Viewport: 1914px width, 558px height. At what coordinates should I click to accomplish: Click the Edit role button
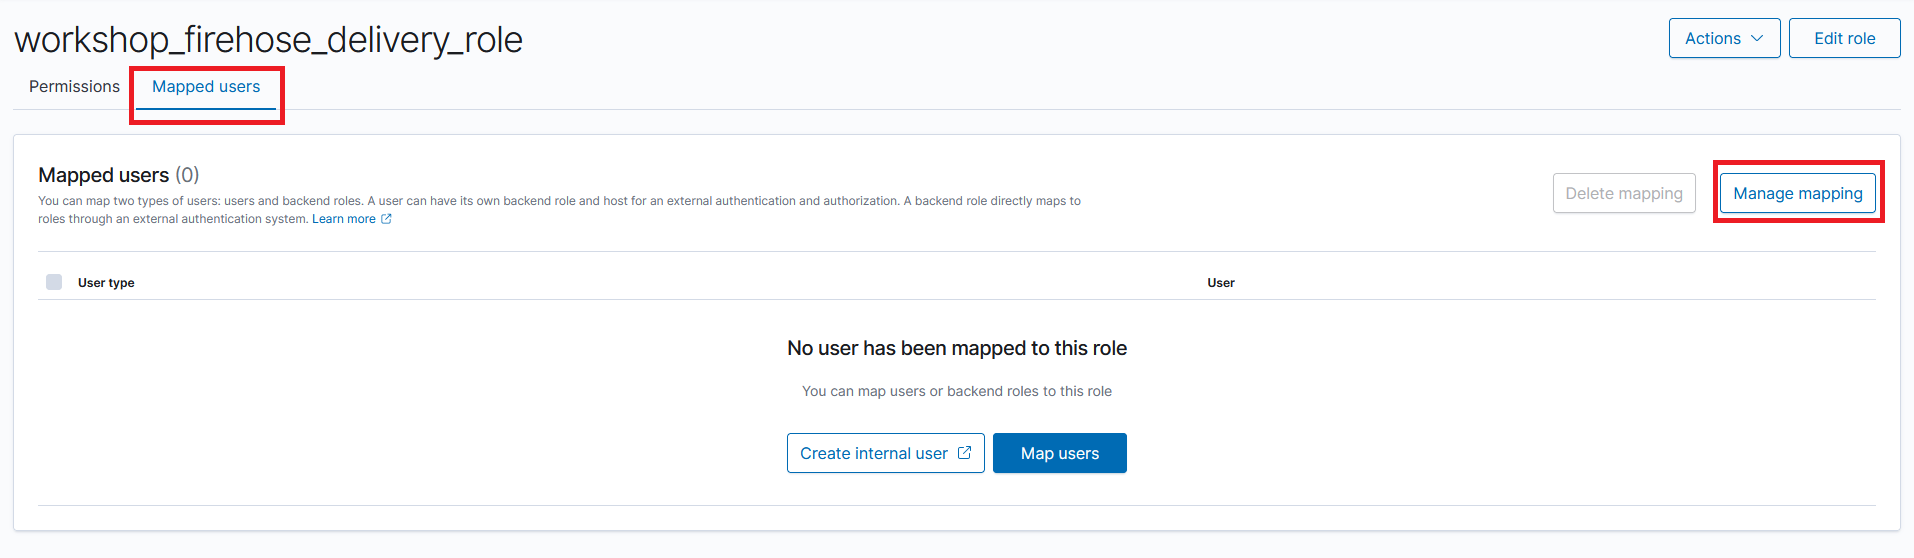(x=1844, y=38)
